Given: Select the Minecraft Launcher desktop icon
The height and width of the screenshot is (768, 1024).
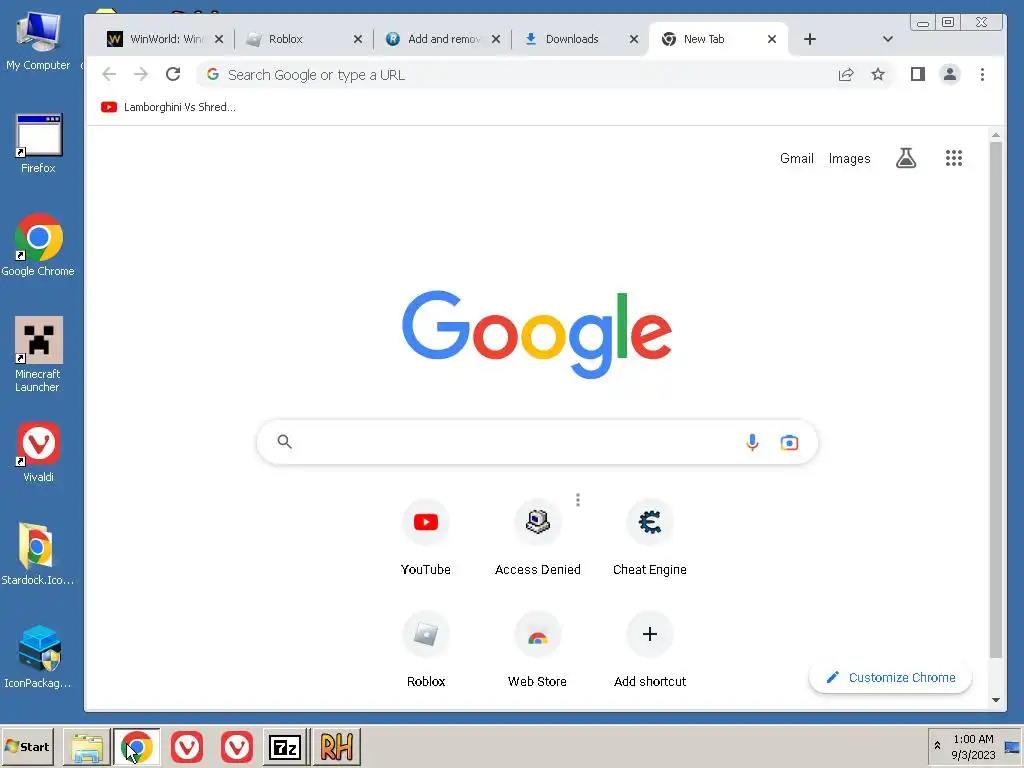Looking at the screenshot, I should (38, 355).
